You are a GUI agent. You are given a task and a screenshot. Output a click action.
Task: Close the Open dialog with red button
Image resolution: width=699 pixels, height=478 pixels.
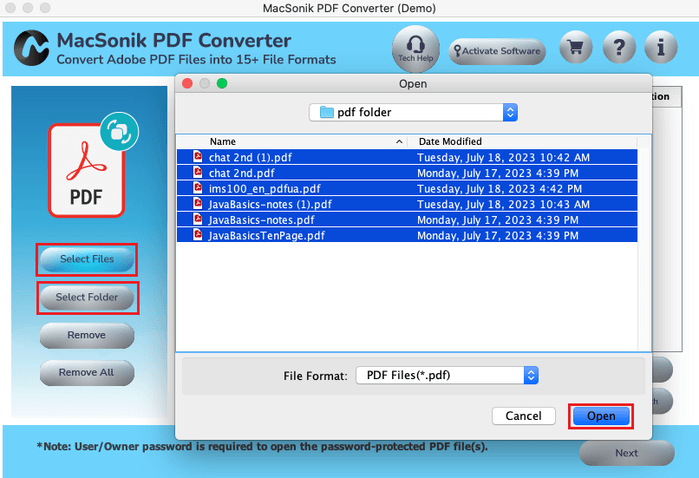click(x=187, y=83)
